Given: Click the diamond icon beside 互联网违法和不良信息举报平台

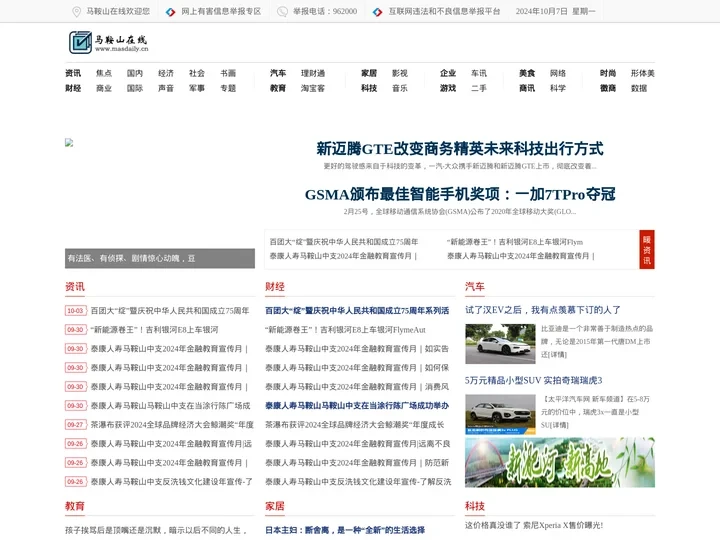Looking at the screenshot, I should coord(377,12).
